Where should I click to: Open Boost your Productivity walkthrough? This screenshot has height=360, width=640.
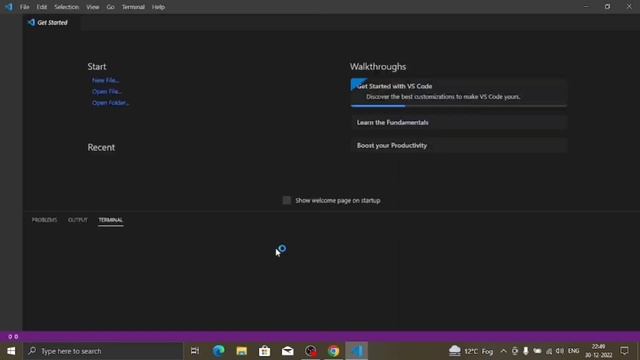click(x=459, y=145)
